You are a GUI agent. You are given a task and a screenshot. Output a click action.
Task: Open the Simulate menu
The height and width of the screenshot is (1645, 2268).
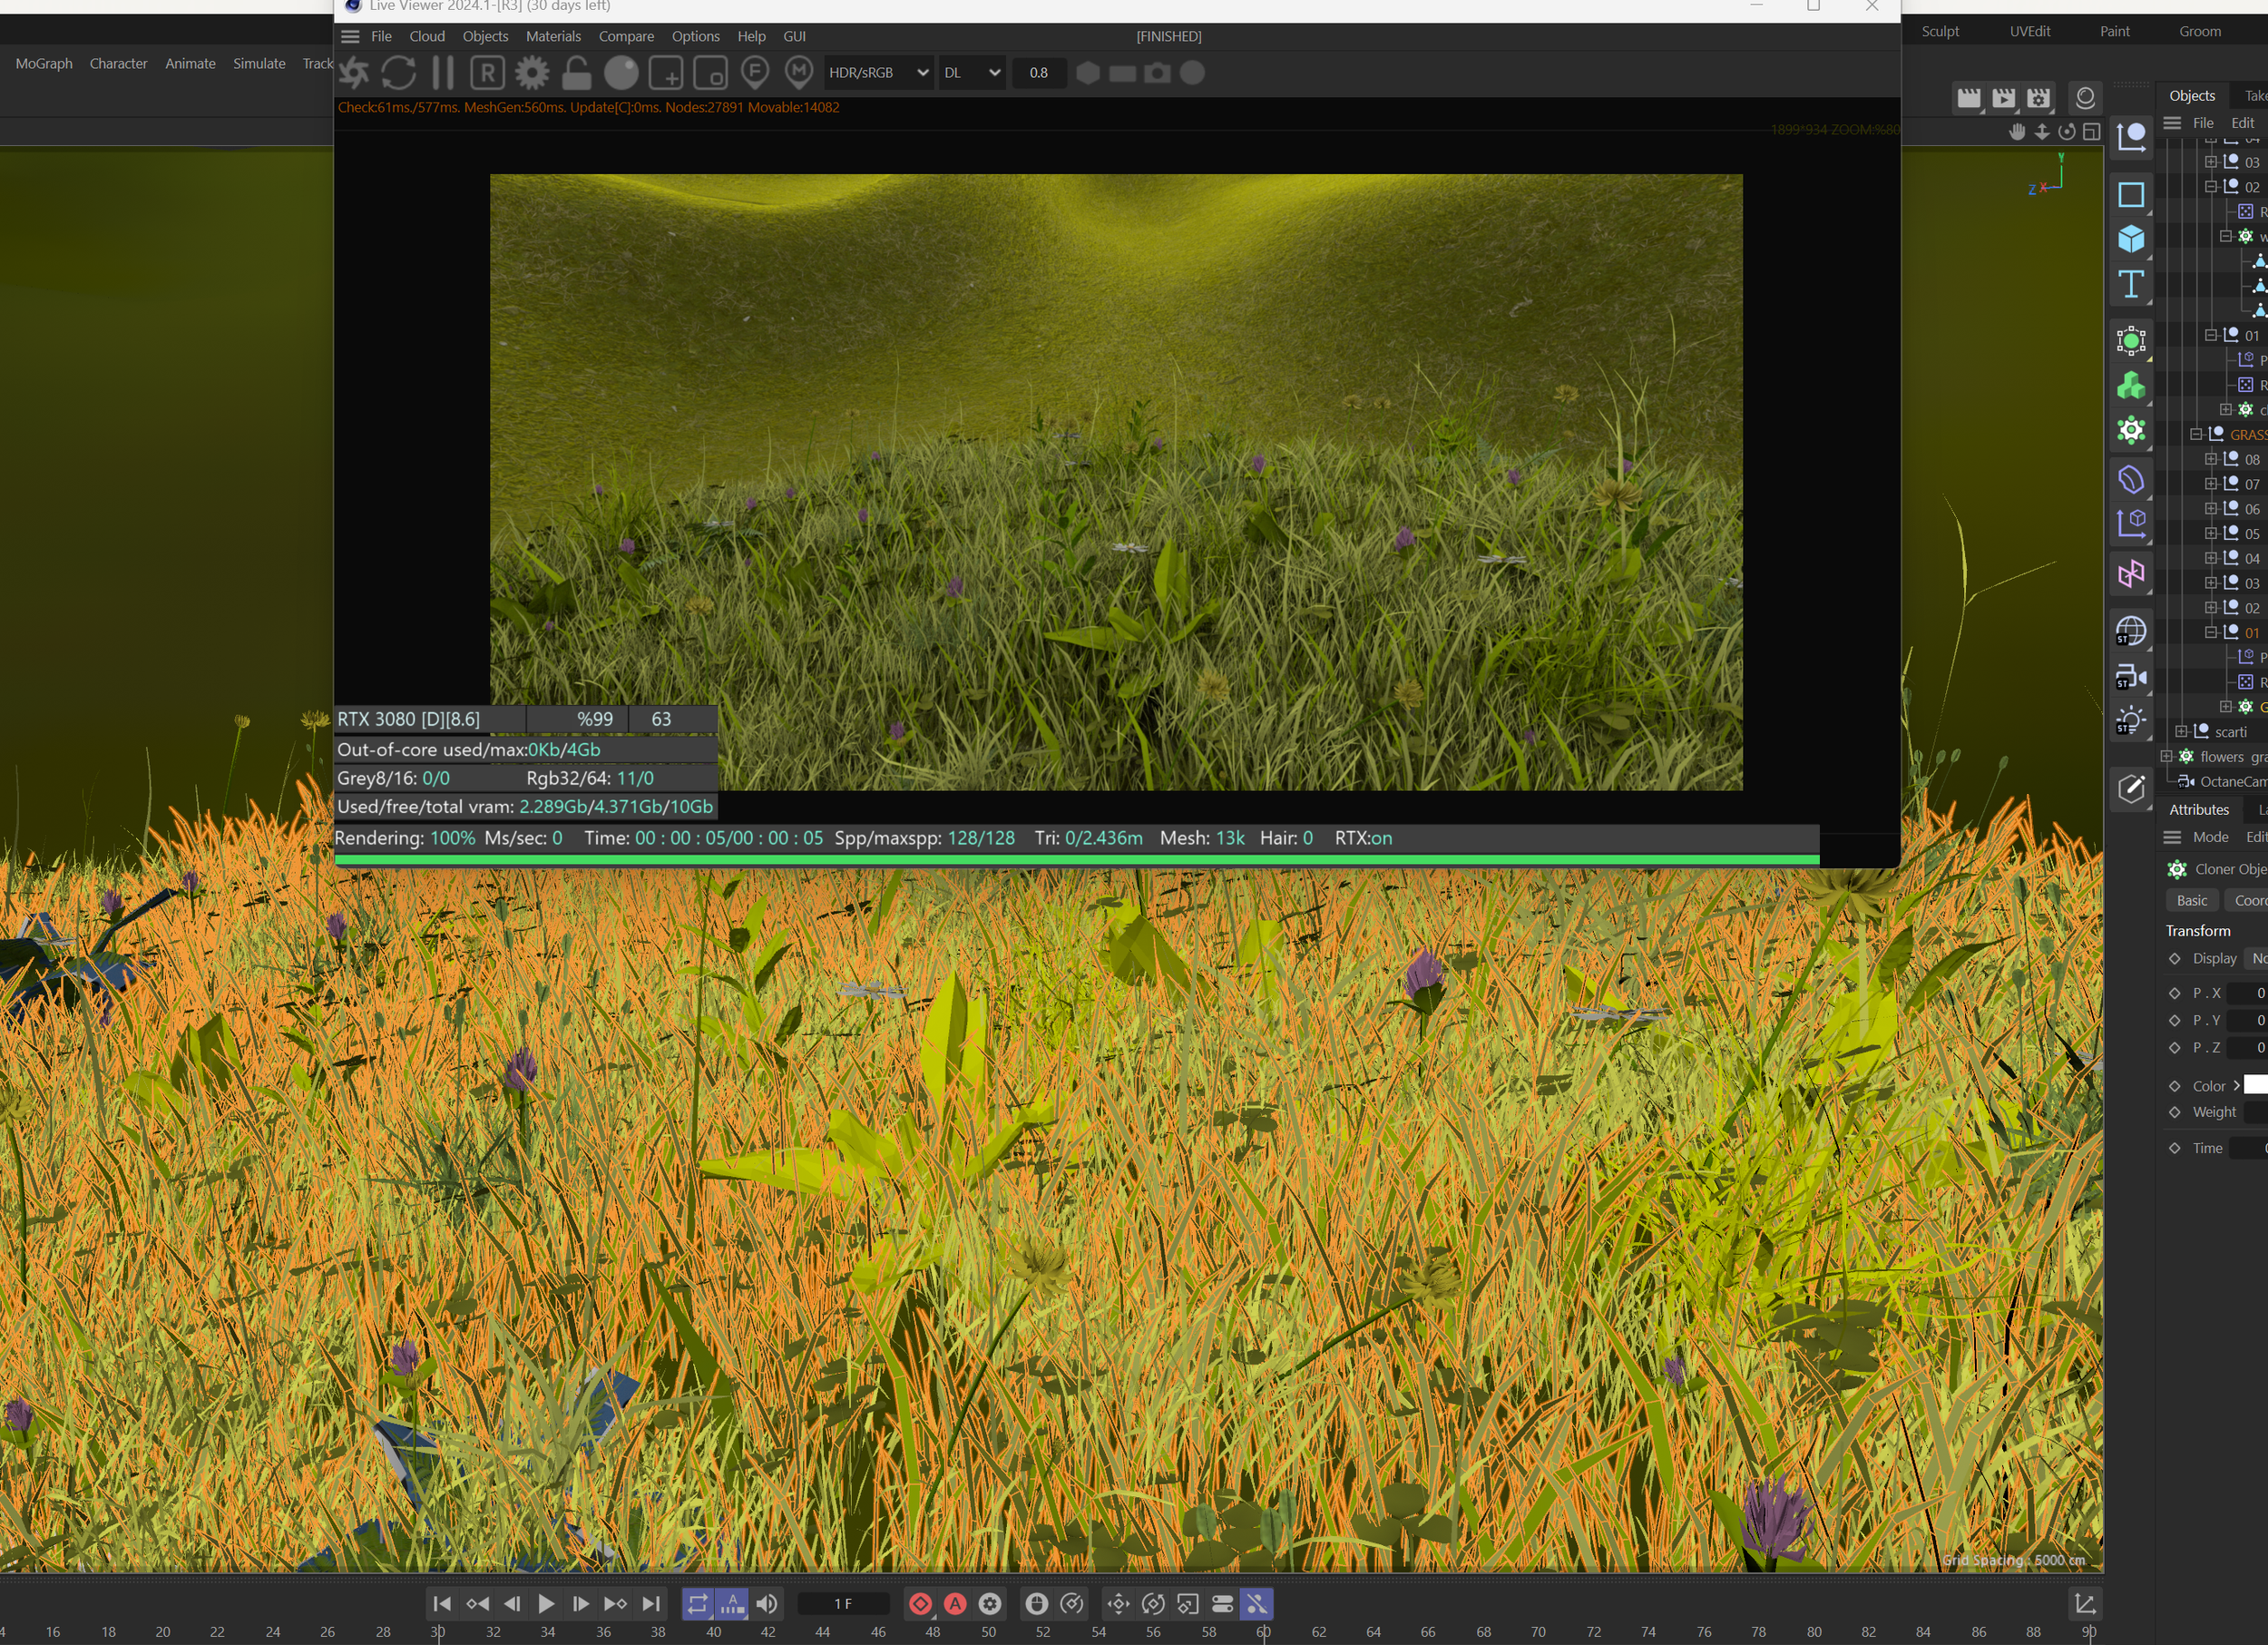pyautogui.click(x=259, y=63)
